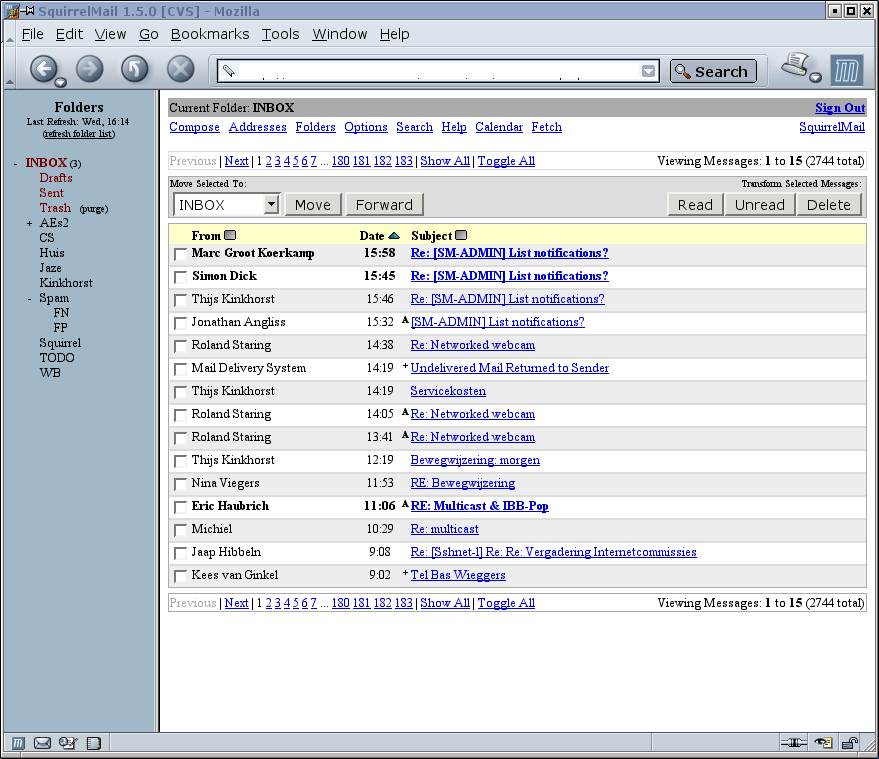The height and width of the screenshot is (759, 879).
Task: Click the cookie/privacy status bar icon
Action: [x=823, y=743]
